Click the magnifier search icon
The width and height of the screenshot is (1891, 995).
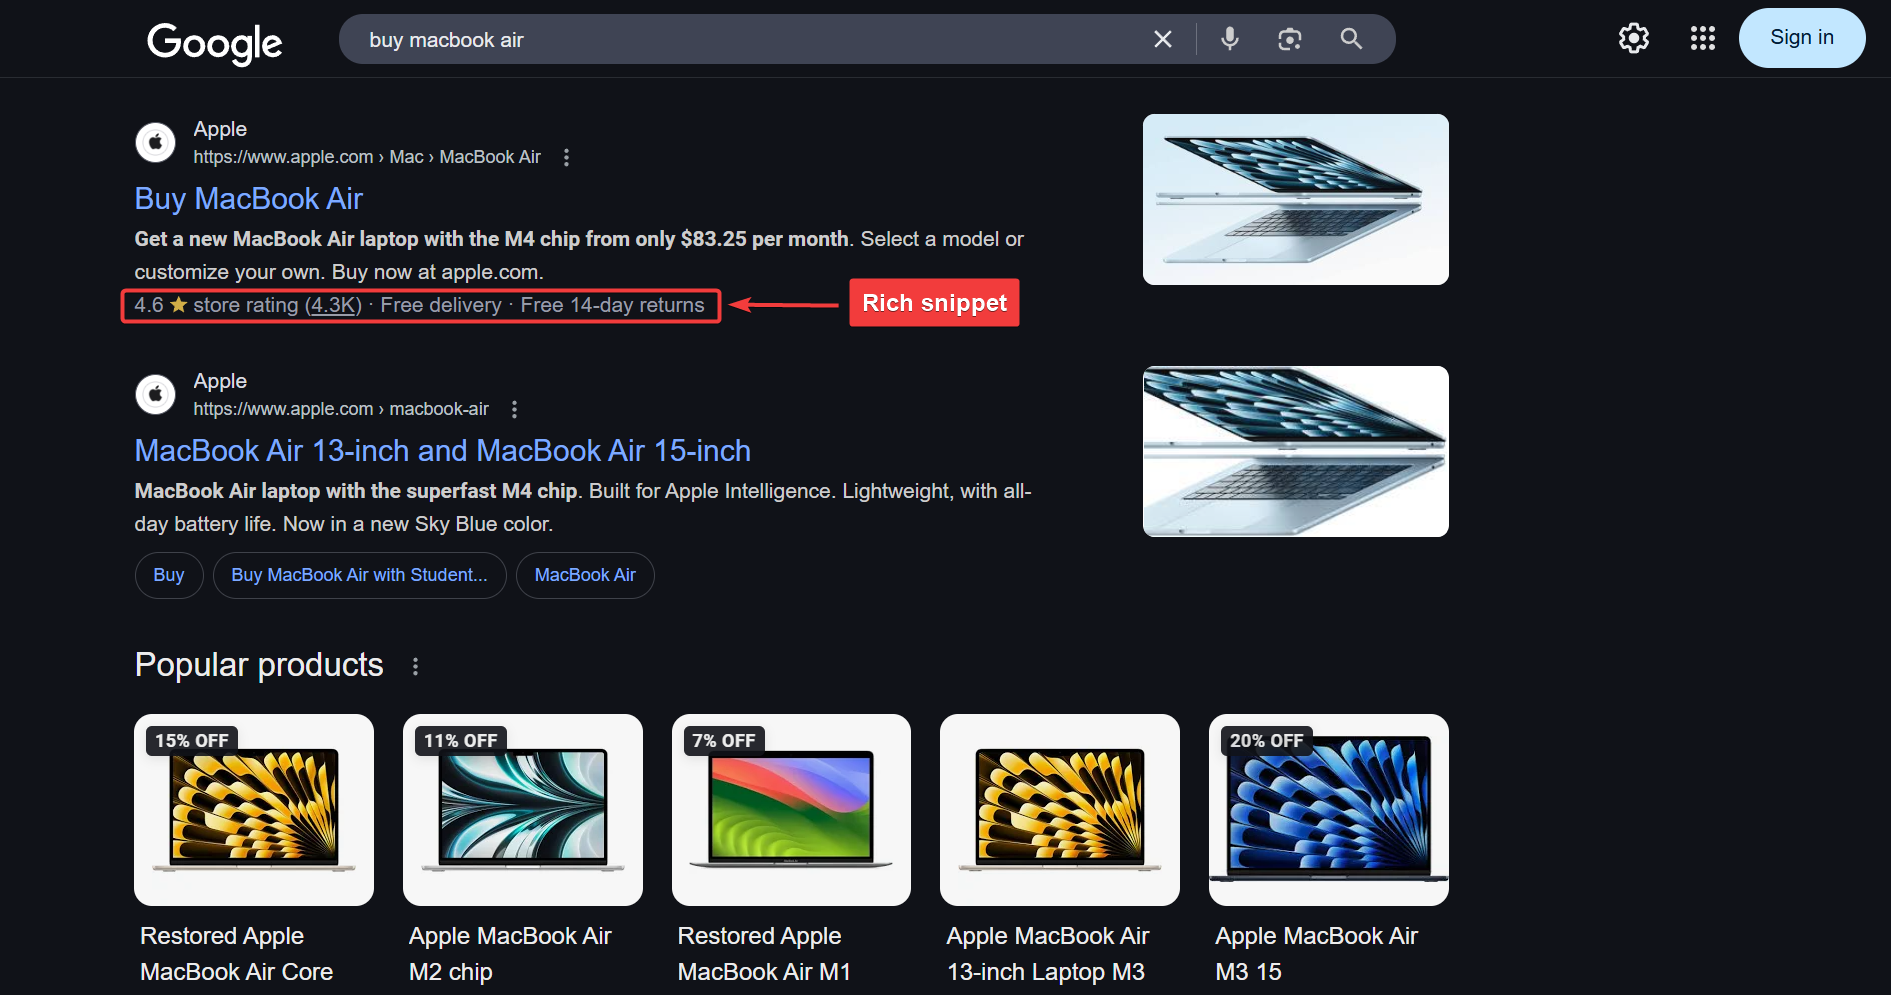(1351, 39)
